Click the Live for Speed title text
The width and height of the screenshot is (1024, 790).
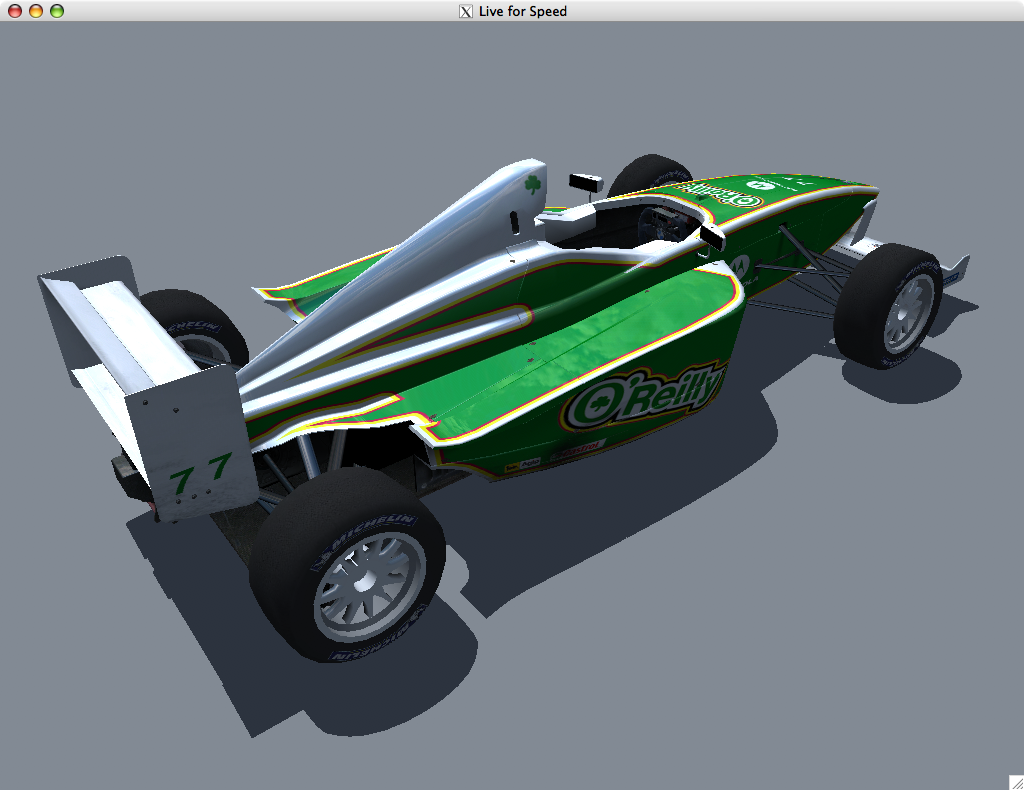tap(522, 11)
